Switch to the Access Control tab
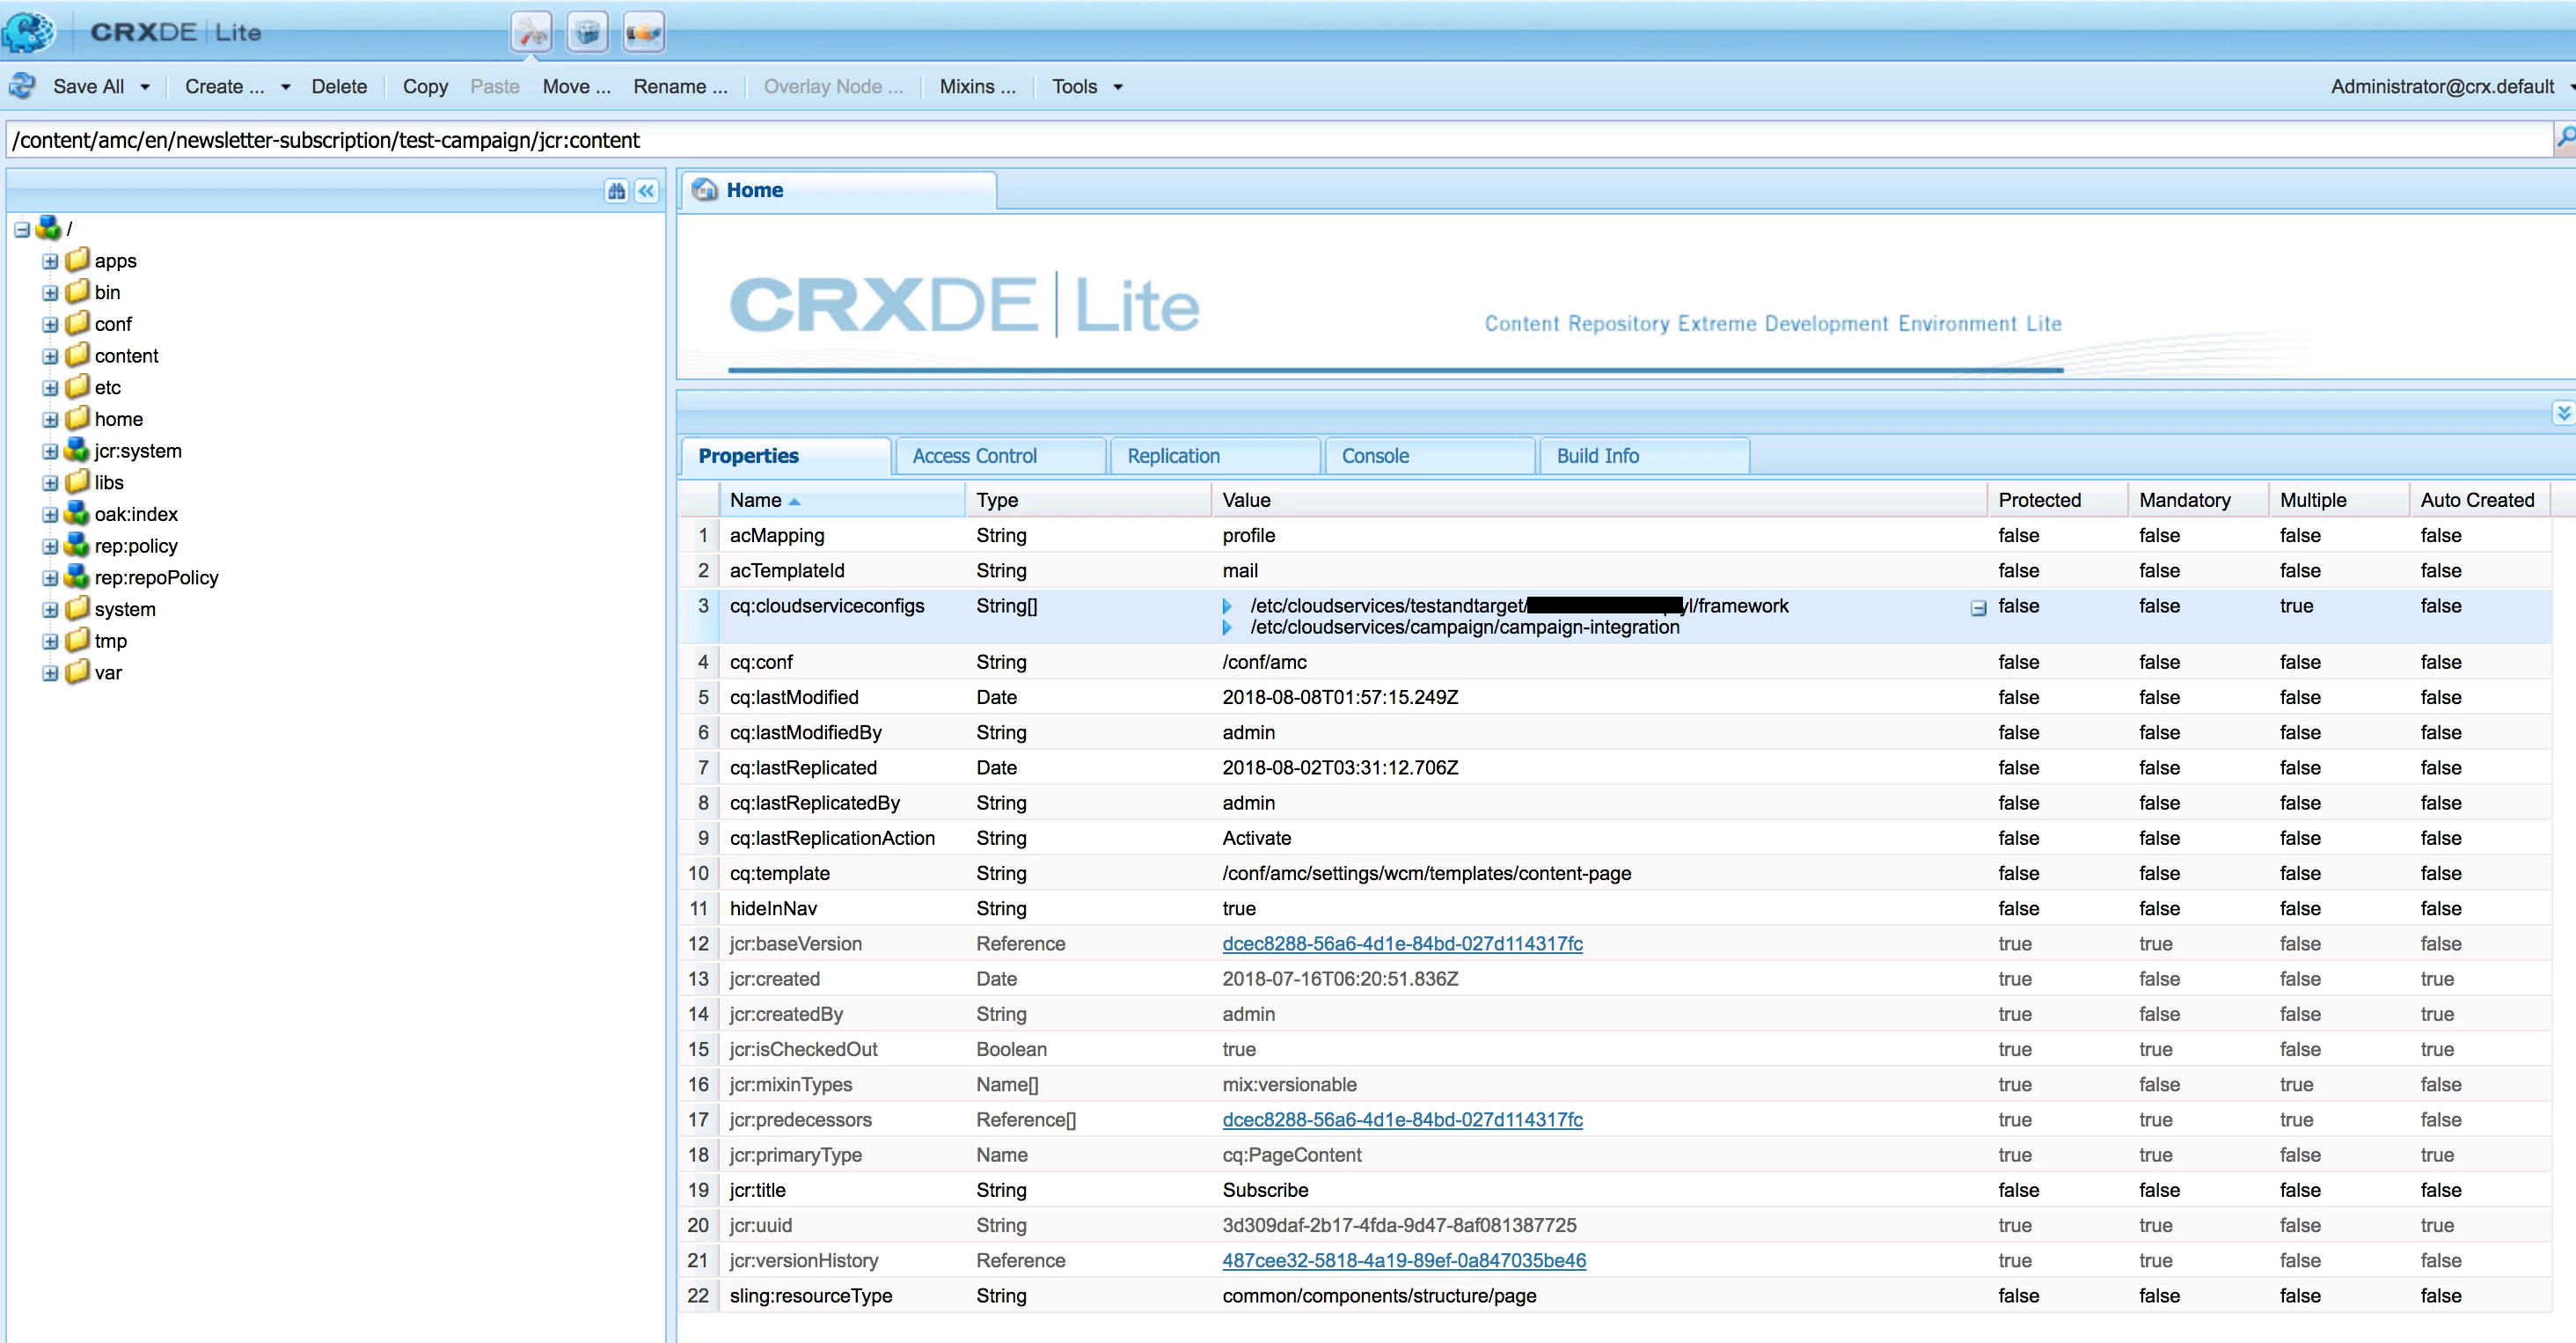2576x1343 pixels. [974, 456]
